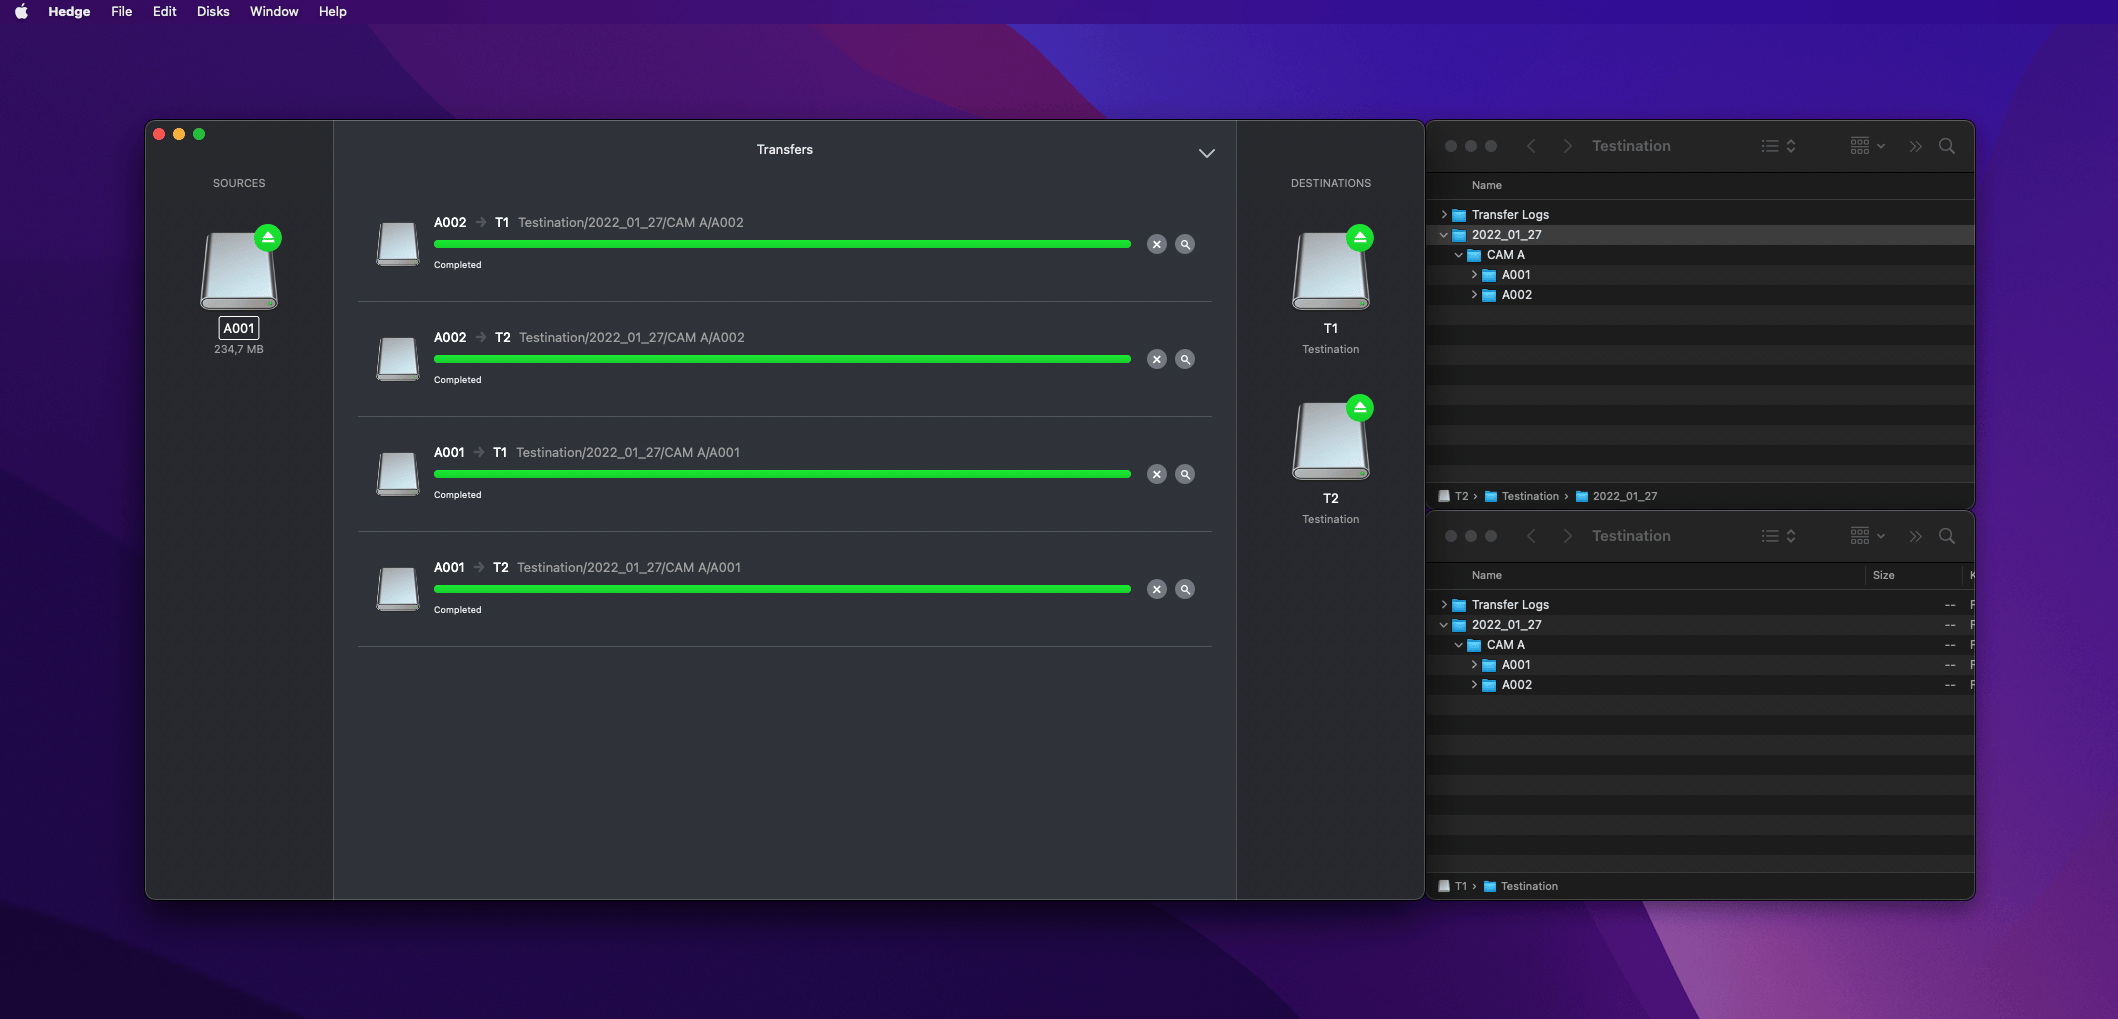Eject the T1 destination disk

click(x=1359, y=238)
